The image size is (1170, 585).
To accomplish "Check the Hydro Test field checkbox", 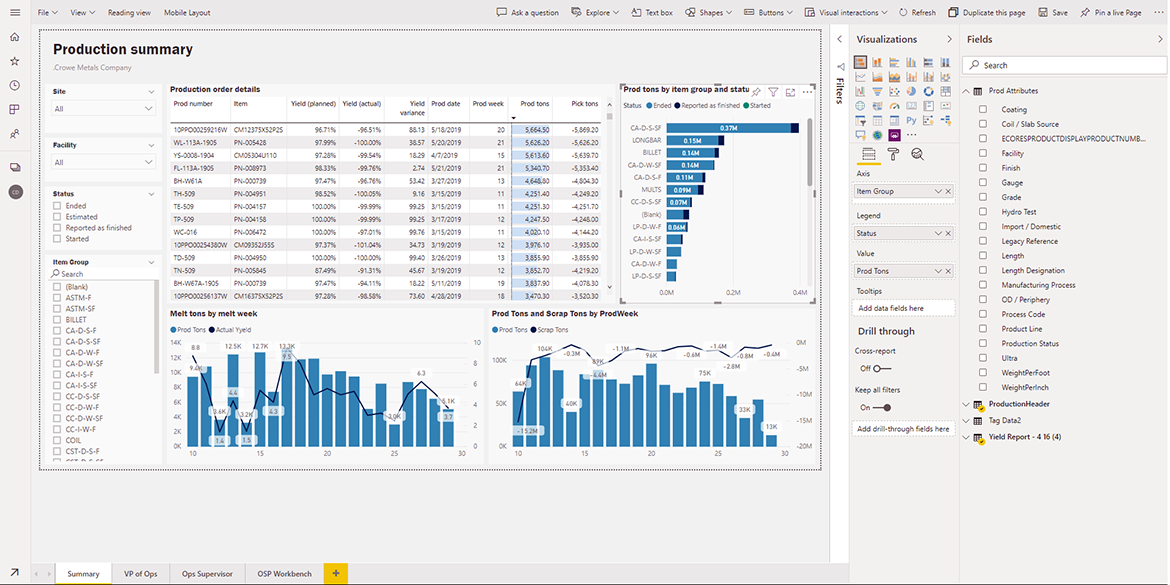I will pyautogui.click(x=983, y=212).
